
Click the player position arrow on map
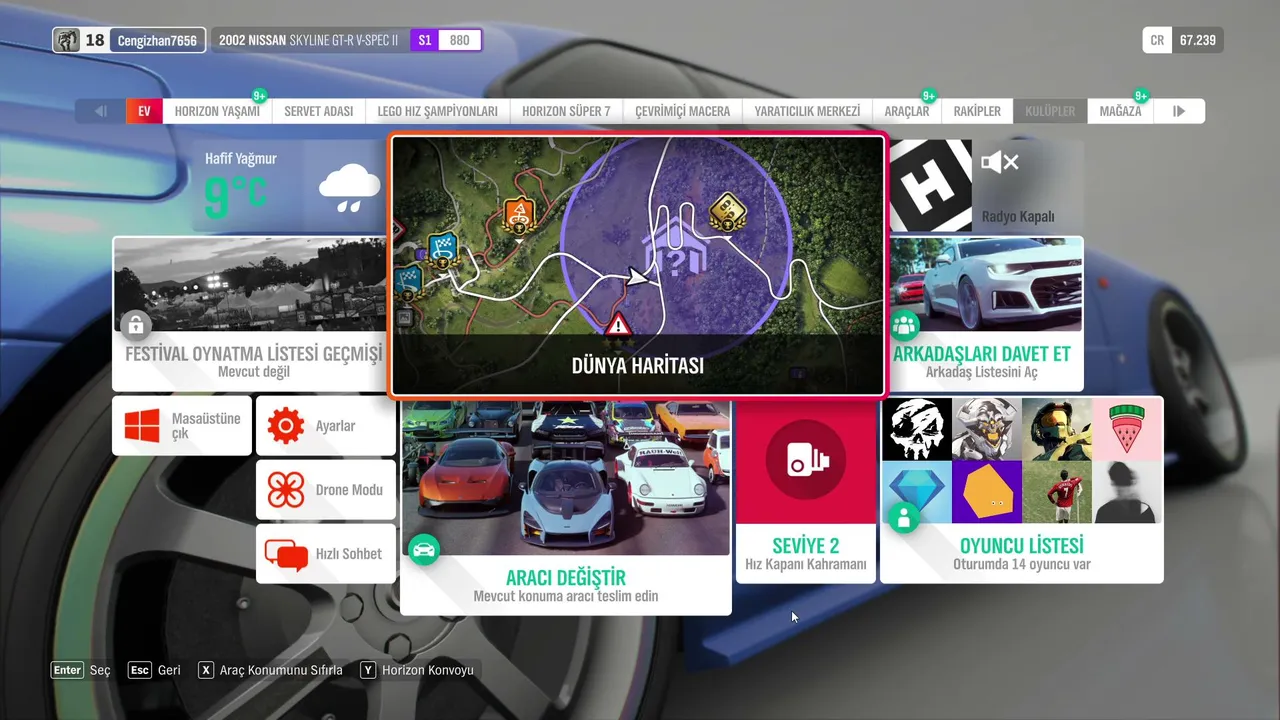pos(635,277)
